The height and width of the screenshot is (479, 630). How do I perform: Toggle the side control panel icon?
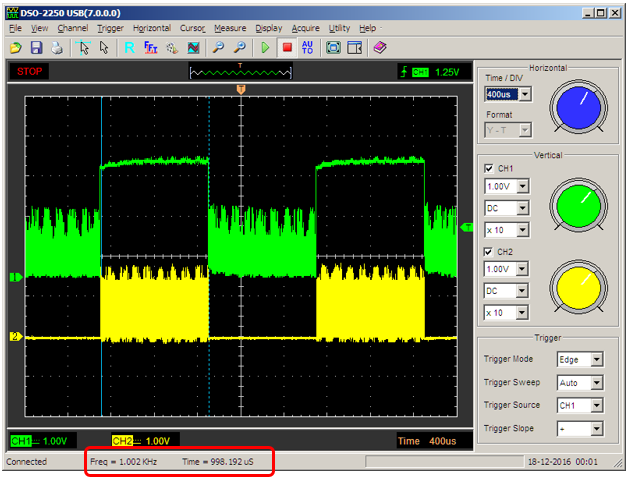click(354, 48)
